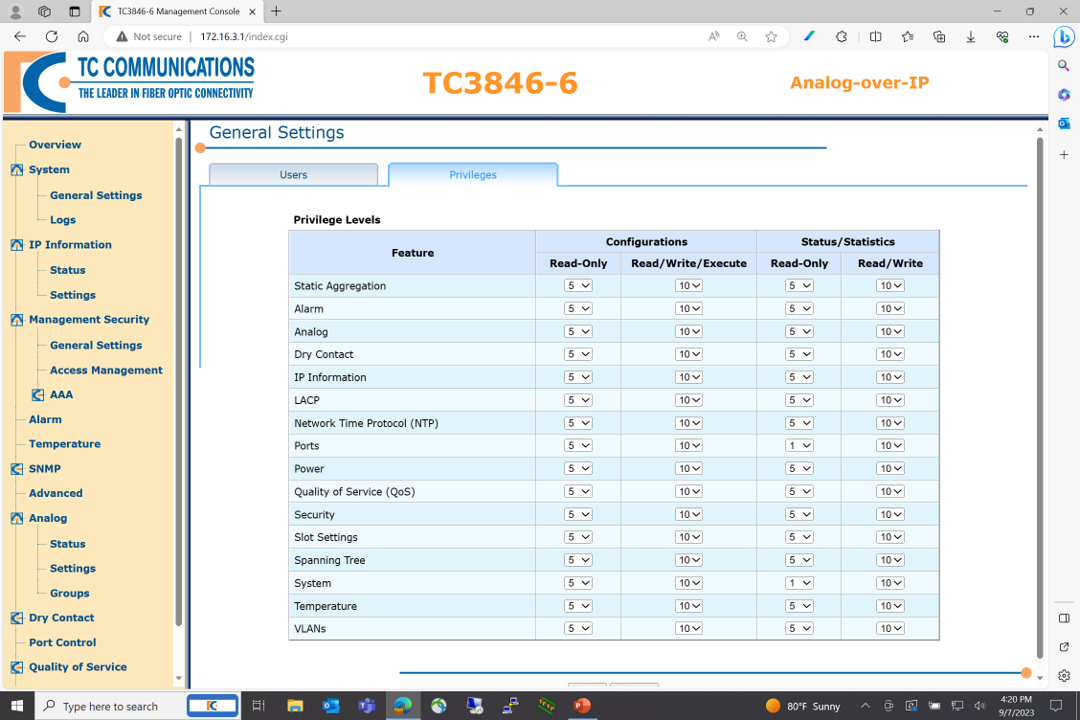Viewport: 1080px width, 720px height.
Task: Open PowerPoint from taskbar
Action: click(582, 706)
